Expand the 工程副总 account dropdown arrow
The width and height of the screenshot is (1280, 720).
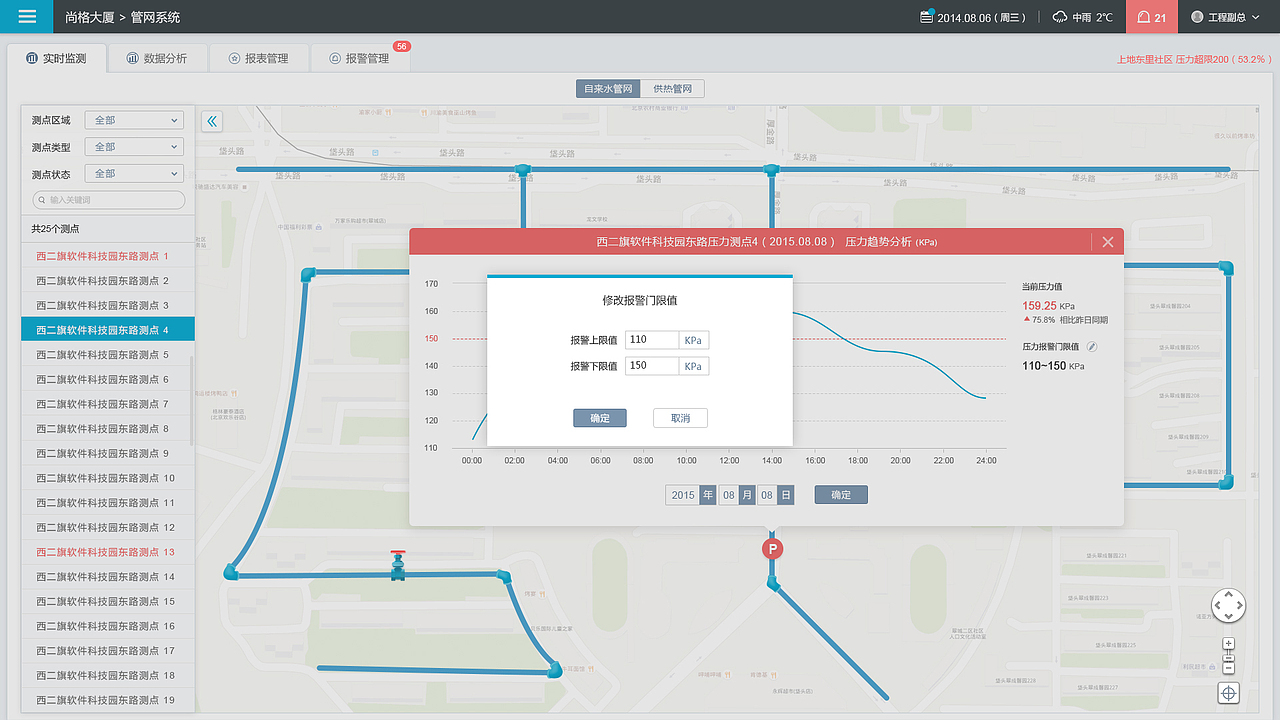pyautogui.click(x=1254, y=18)
